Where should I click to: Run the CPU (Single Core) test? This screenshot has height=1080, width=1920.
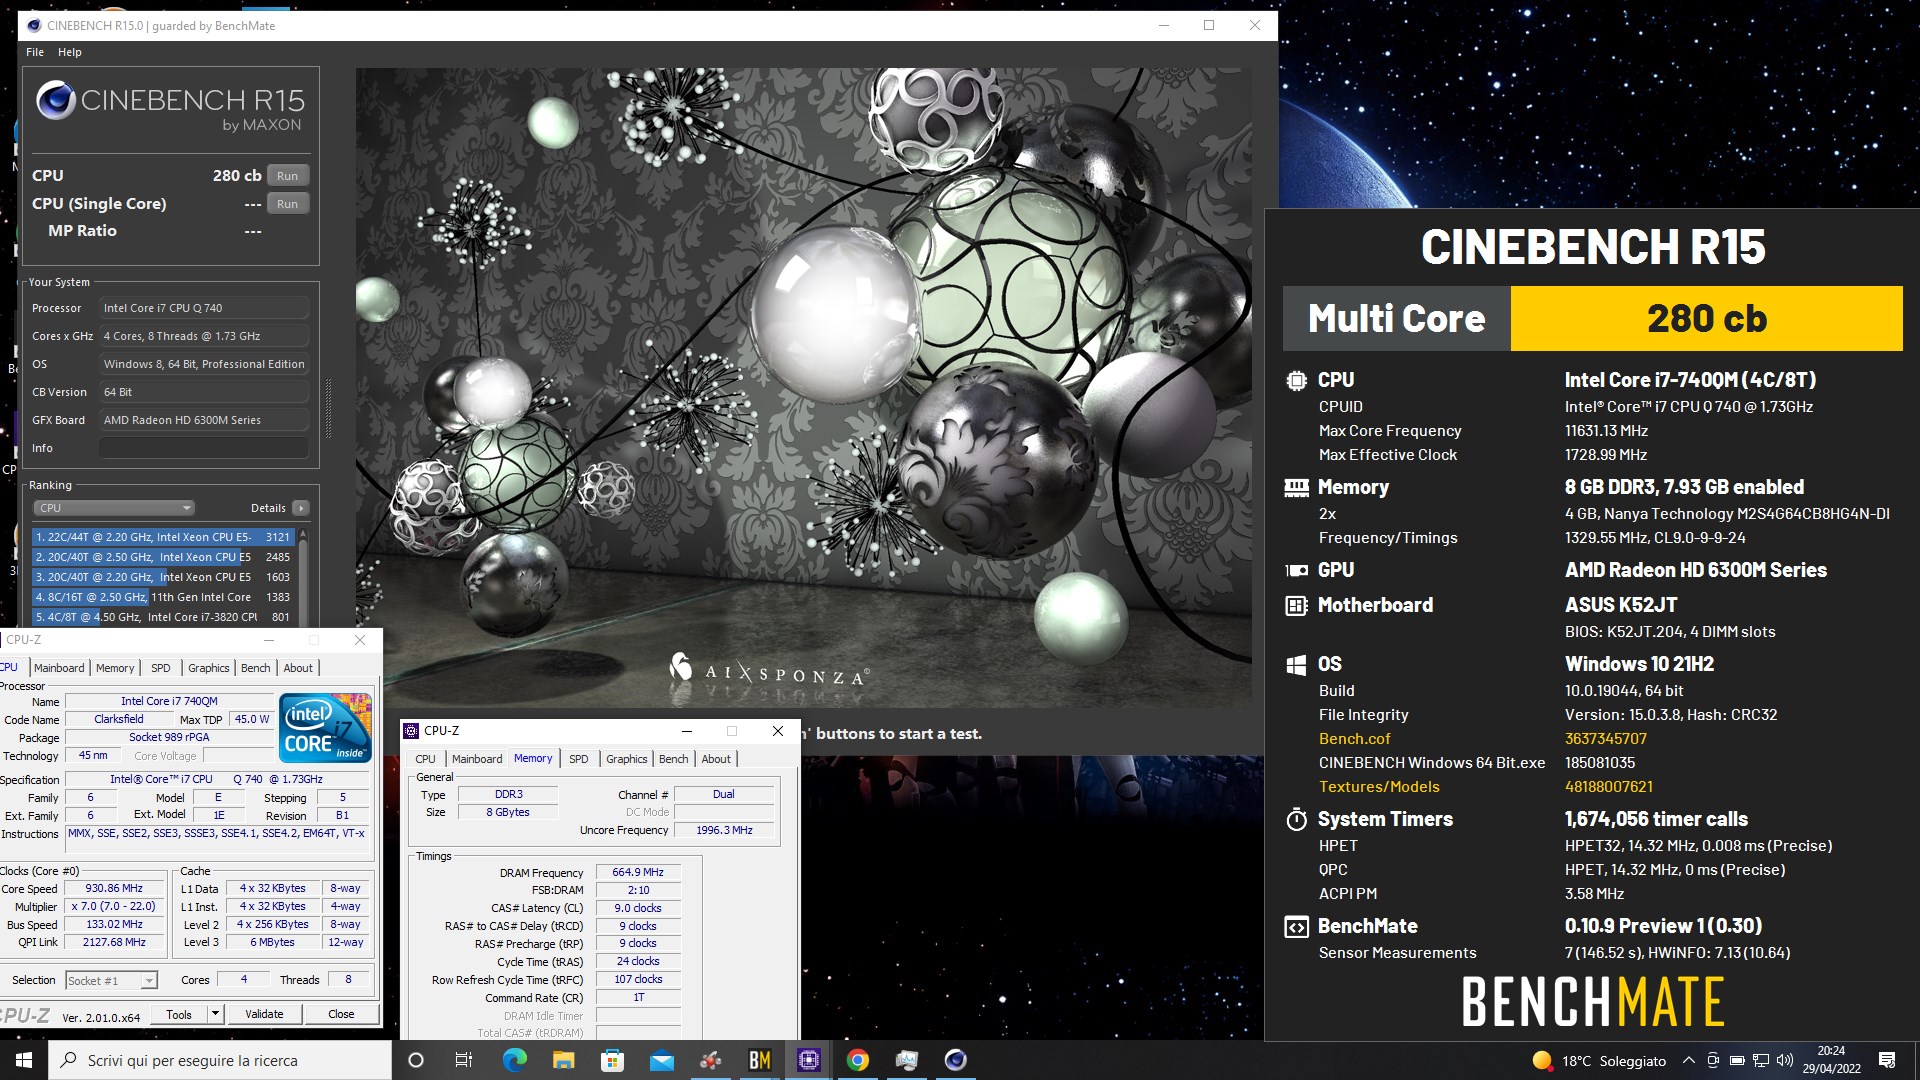point(287,203)
